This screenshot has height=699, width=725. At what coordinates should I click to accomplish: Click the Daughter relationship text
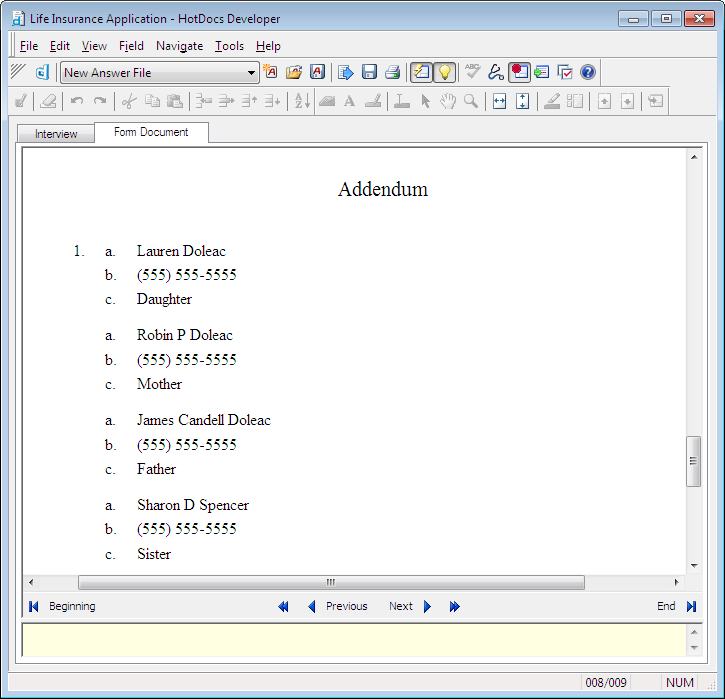click(164, 299)
